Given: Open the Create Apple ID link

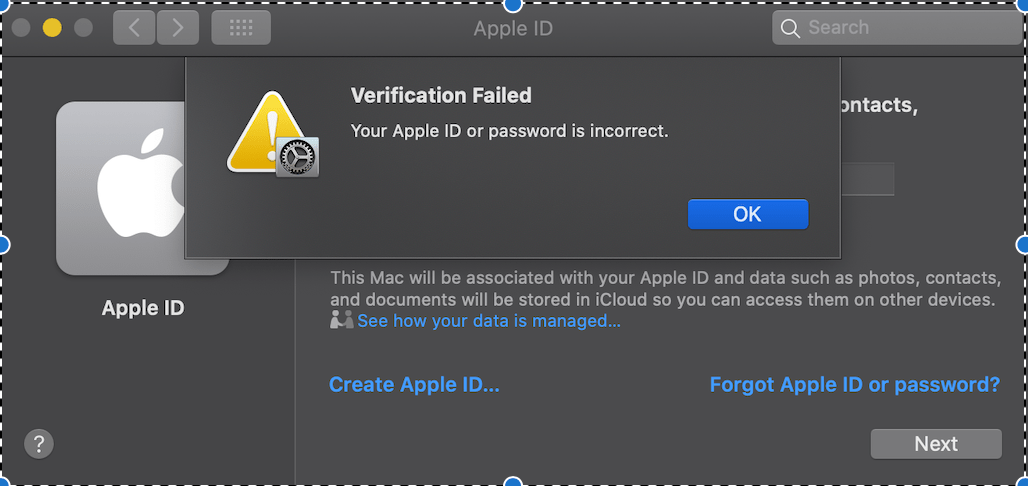Looking at the screenshot, I should [414, 385].
